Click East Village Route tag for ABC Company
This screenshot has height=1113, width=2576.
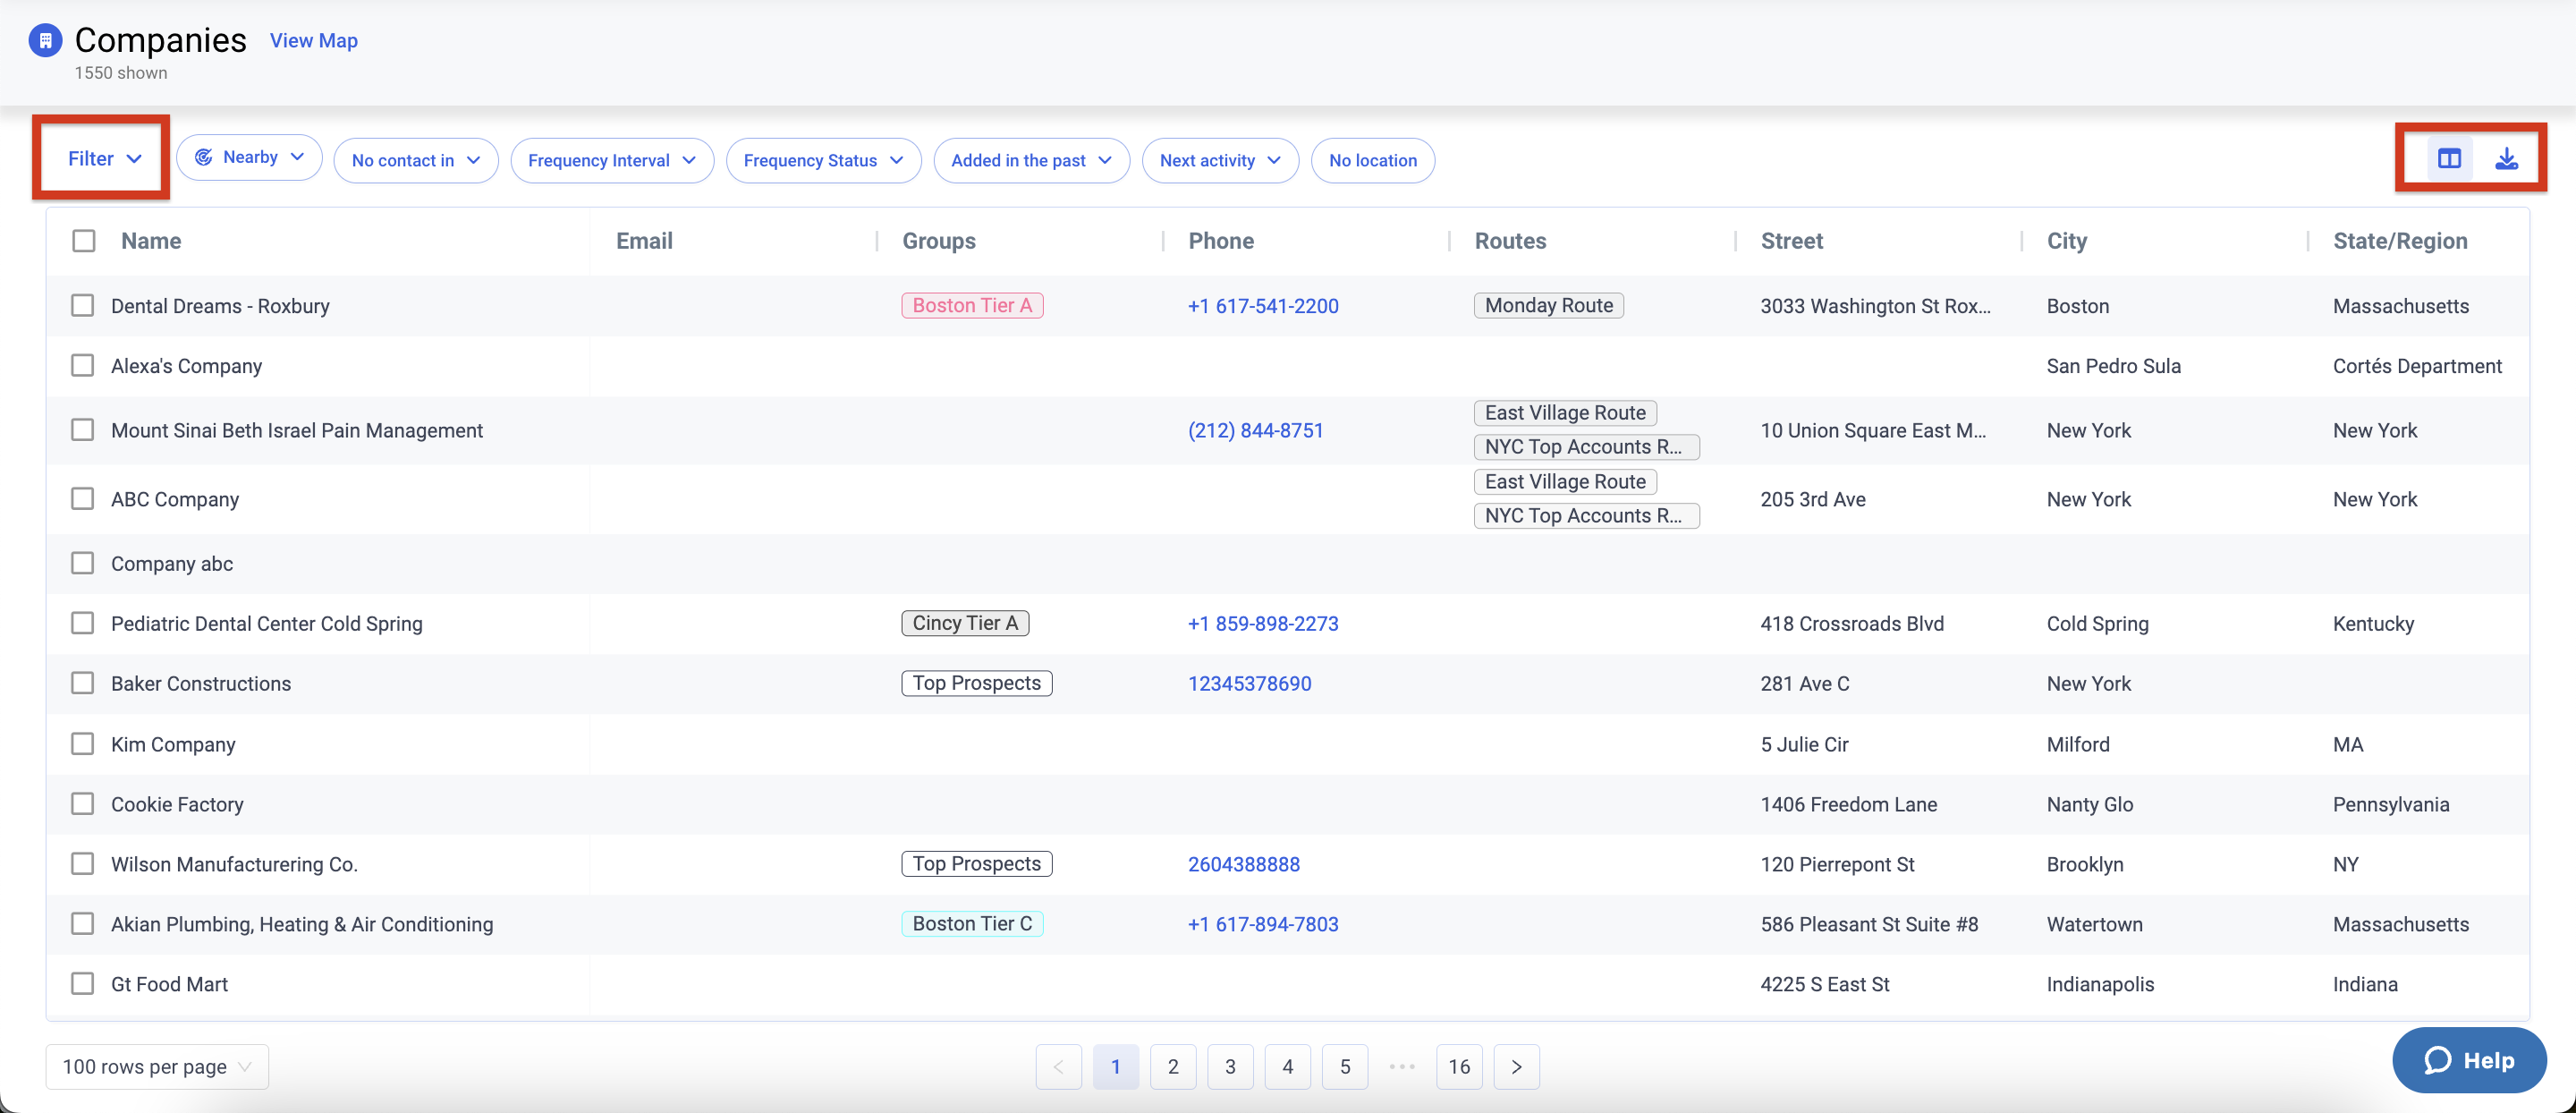tap(1565, 481)
